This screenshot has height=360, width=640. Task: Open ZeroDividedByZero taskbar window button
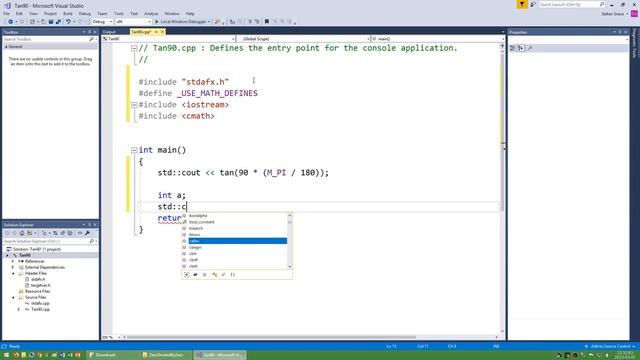166,355
